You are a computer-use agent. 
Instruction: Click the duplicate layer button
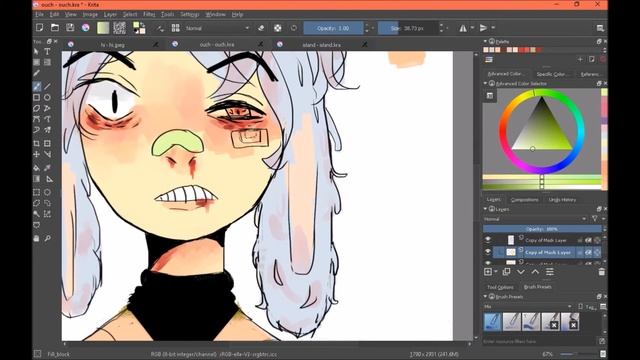click(x=507, y=272)
